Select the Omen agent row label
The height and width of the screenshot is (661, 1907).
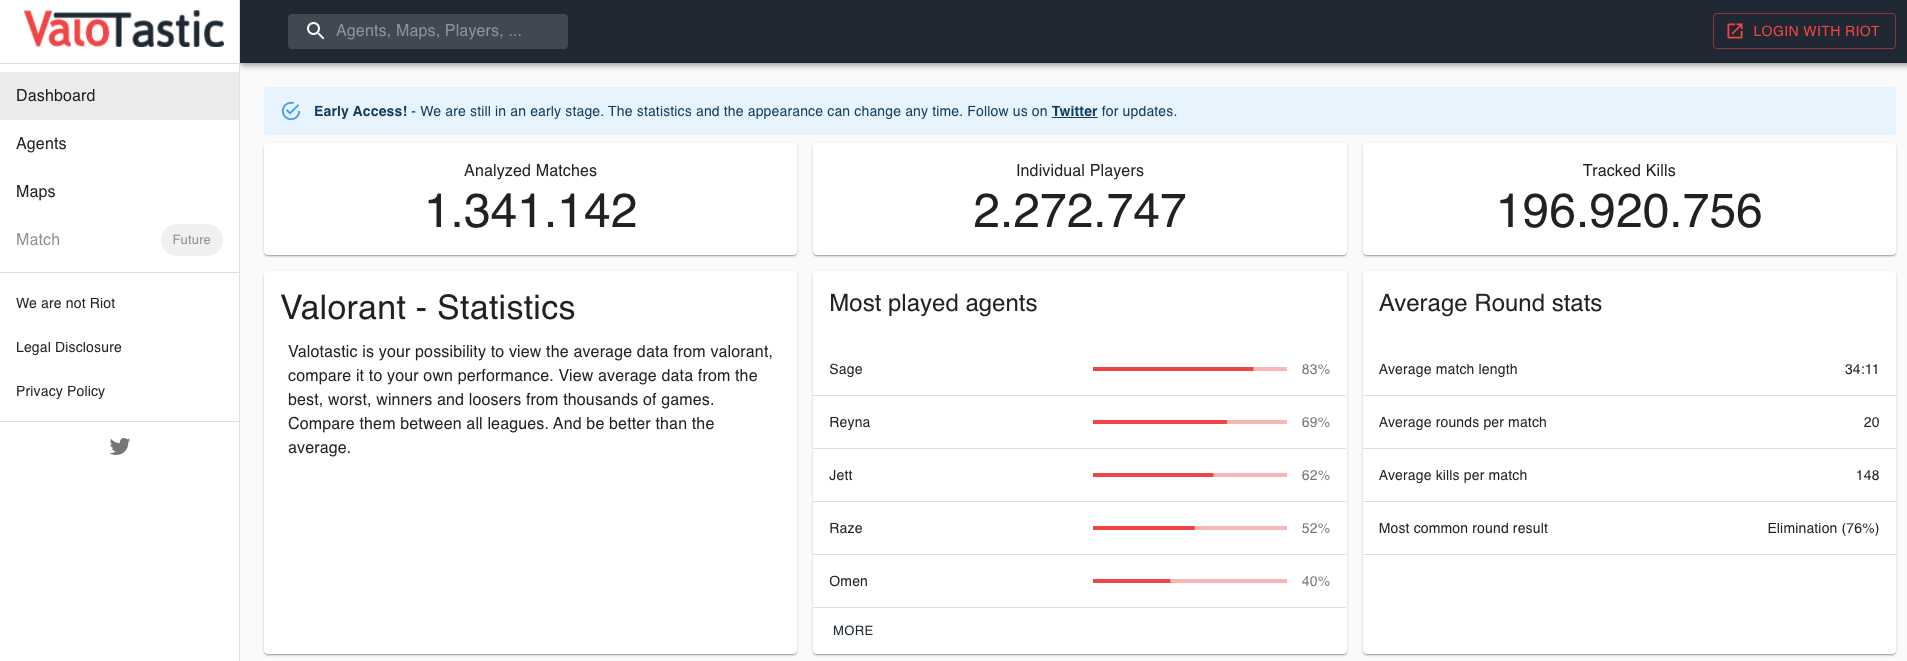[849, 581]
